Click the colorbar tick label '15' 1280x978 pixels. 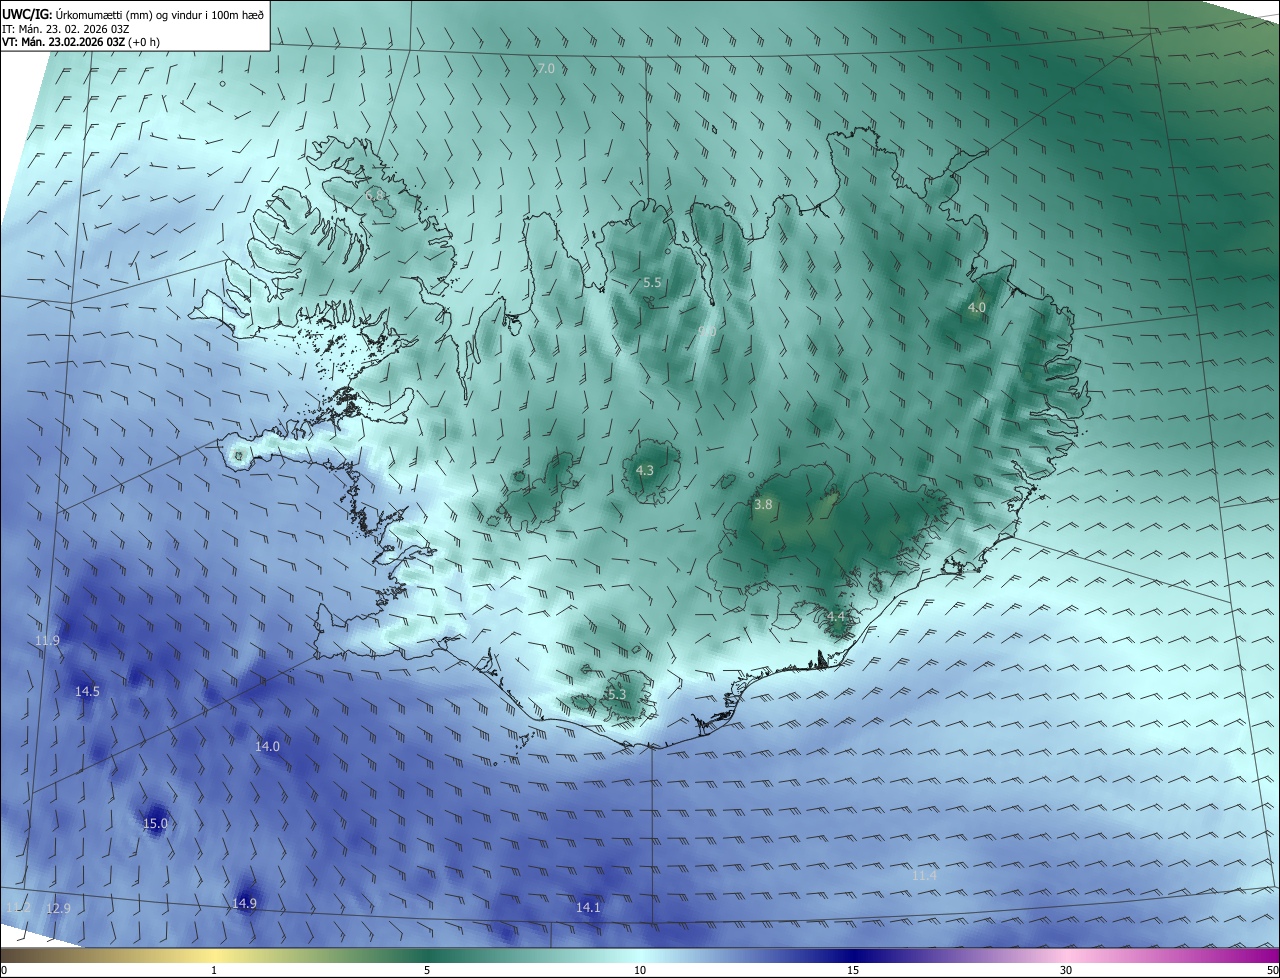[x=853, y=970]
